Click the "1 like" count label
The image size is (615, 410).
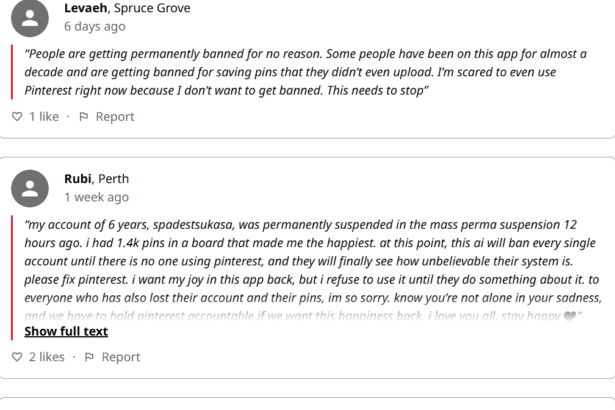pos(43,117)
